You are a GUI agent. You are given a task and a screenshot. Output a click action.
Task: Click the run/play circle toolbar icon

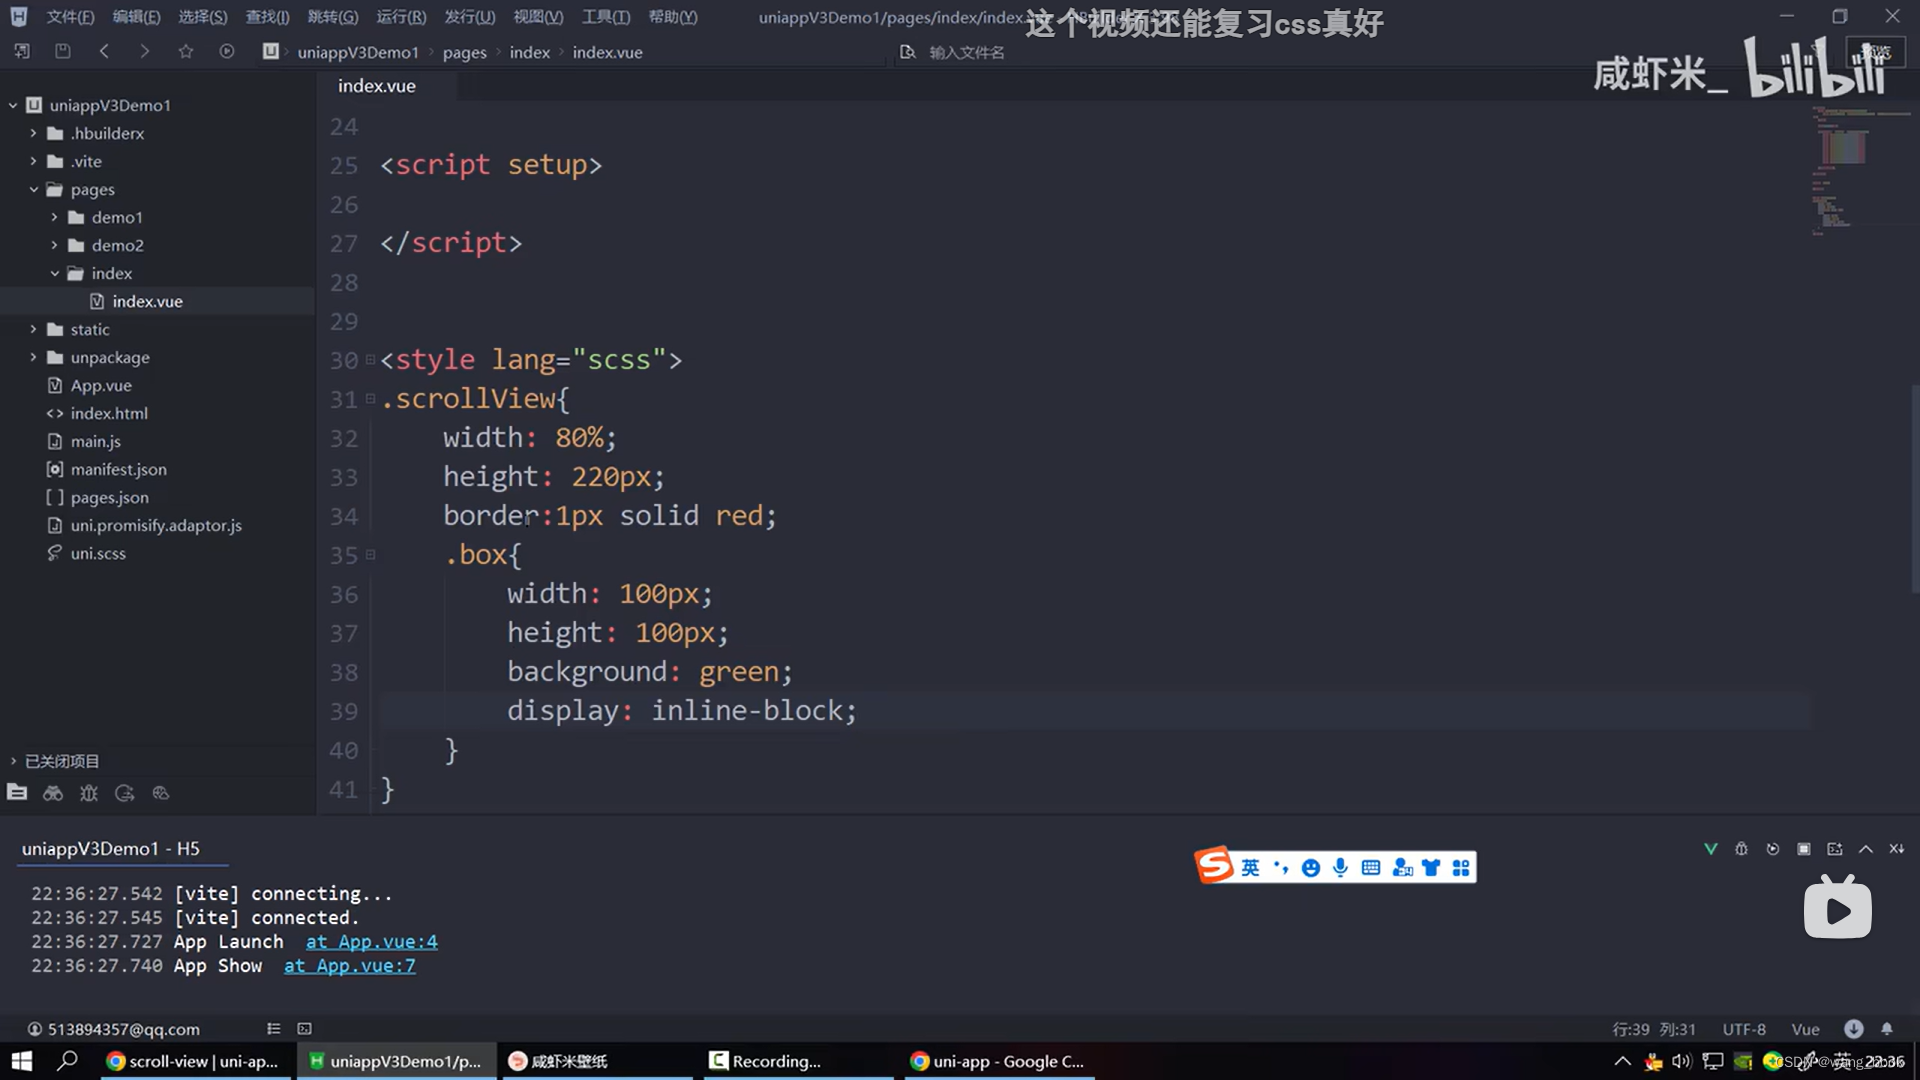tap(227, 51)
